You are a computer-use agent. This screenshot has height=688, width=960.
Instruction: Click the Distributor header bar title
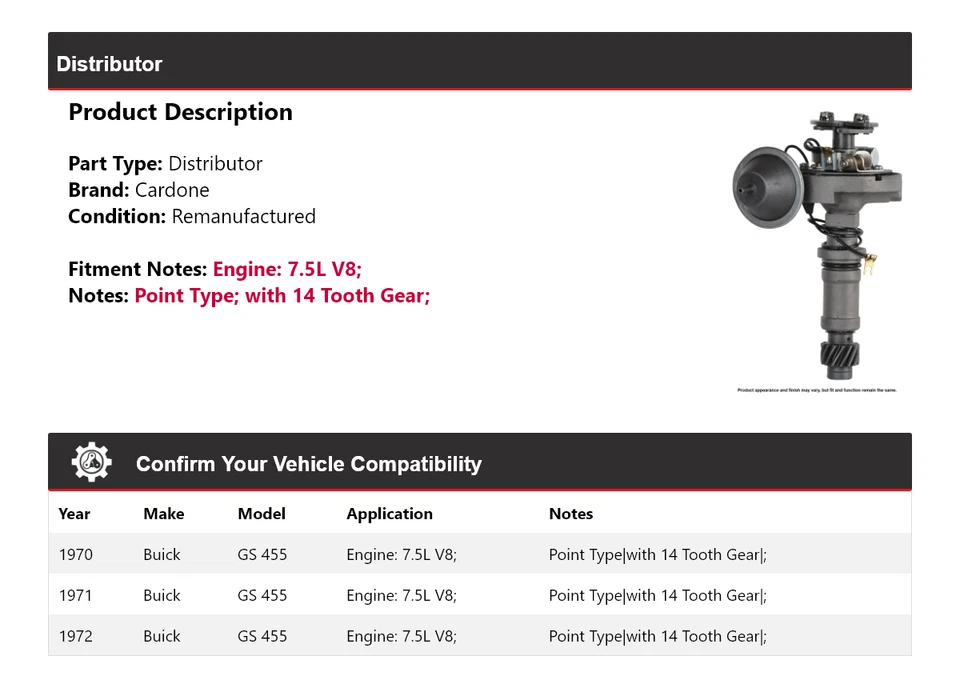(109, 64)
